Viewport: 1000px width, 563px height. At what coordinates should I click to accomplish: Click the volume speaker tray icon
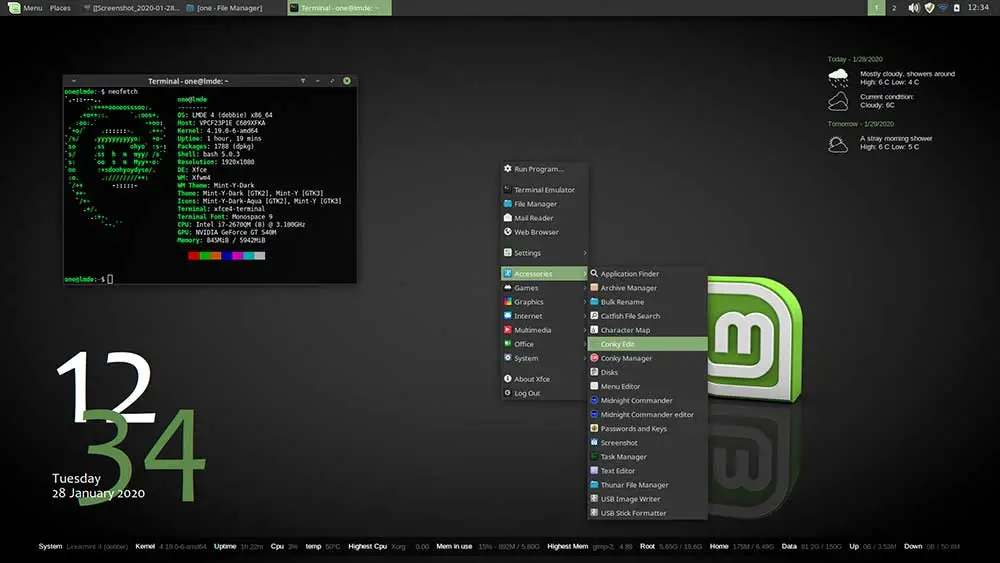(x=913, y=8)
